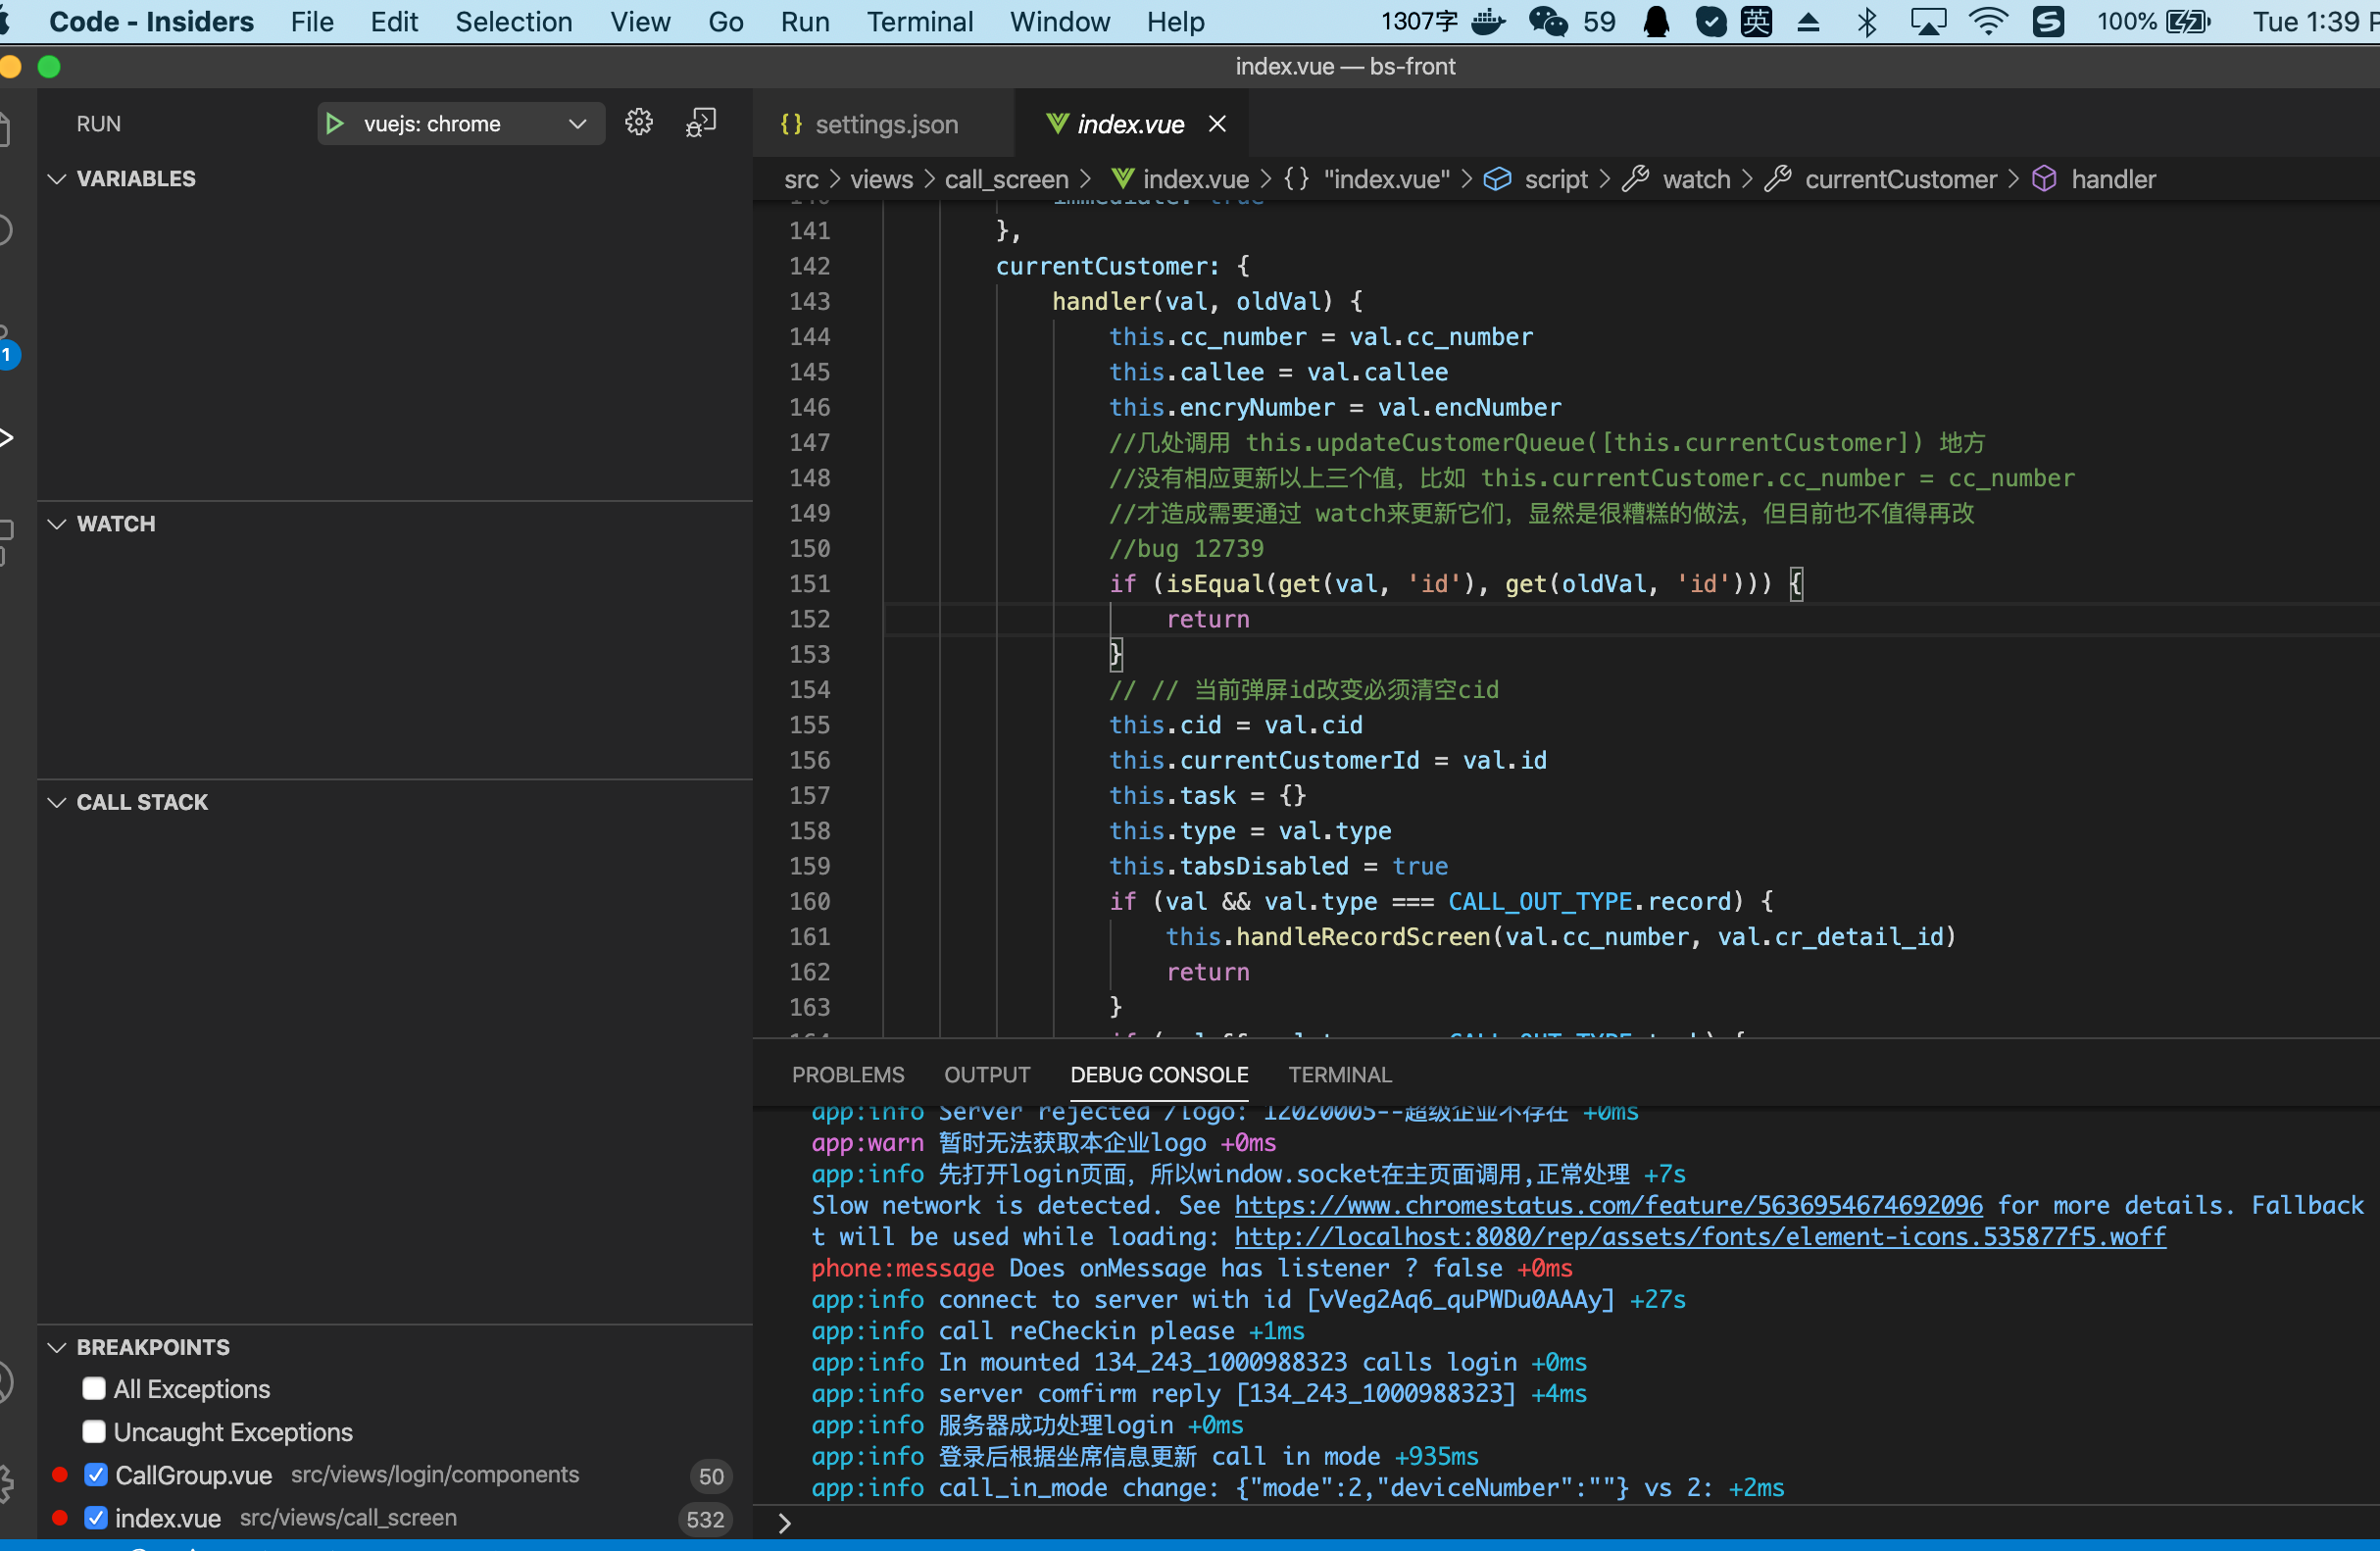
Task: Open the chromestatus.com slow network link
Action: point(1607,1205)
